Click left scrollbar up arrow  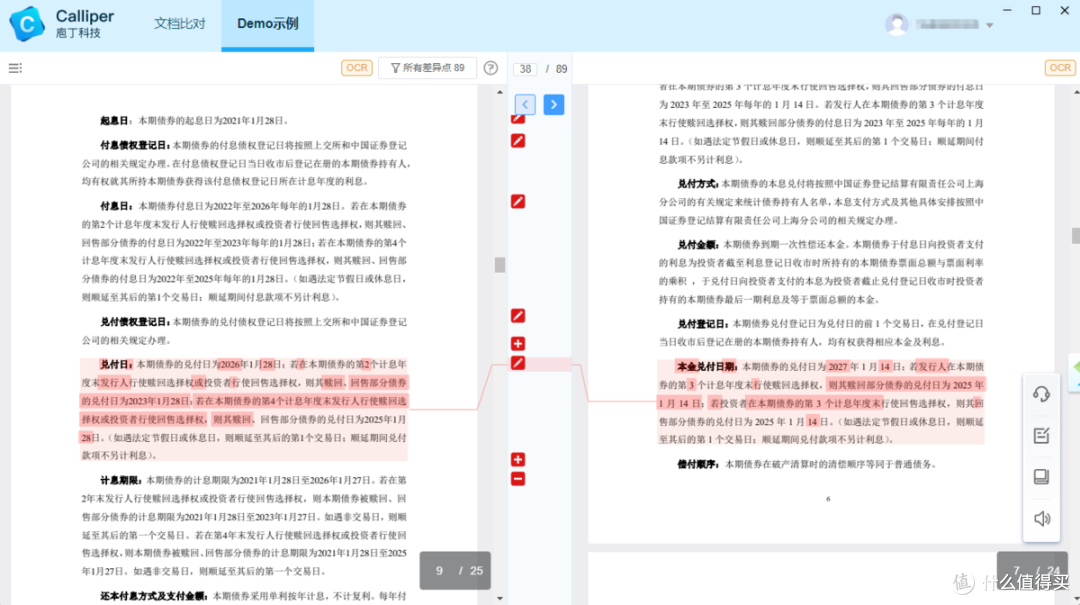click(500, 92)
